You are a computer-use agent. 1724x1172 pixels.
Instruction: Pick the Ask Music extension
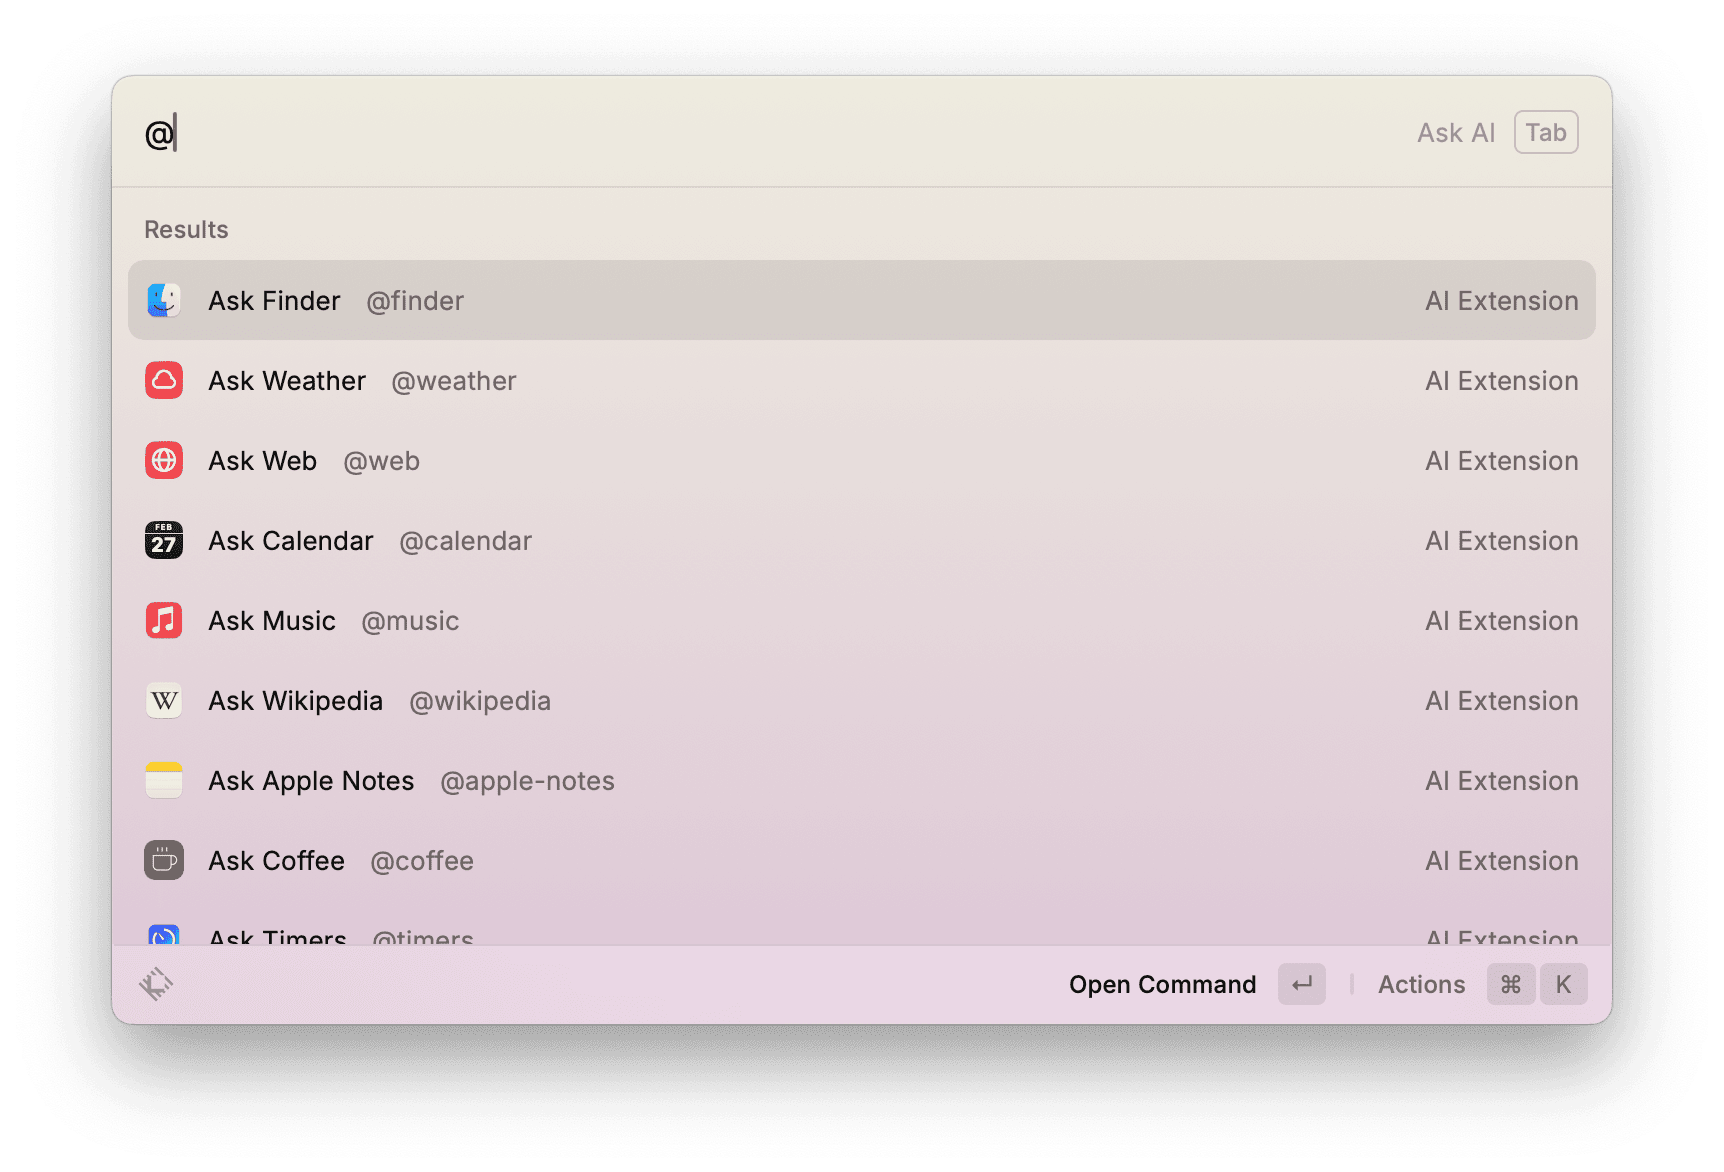862,620
